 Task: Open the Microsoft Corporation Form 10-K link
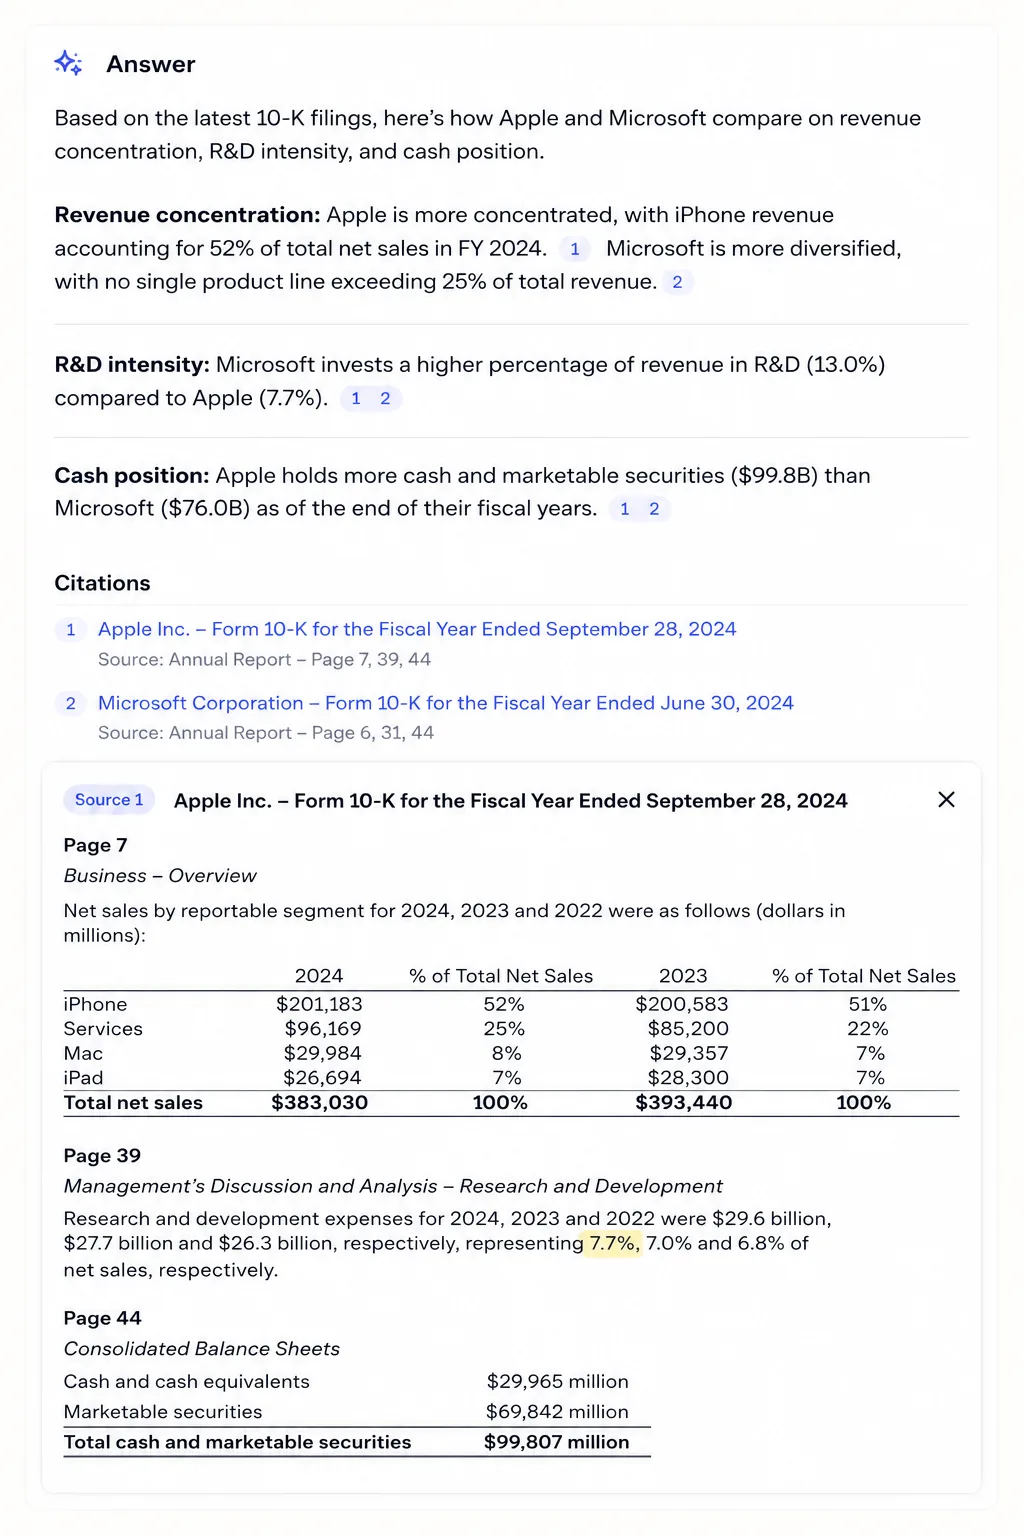coord(446,703)
